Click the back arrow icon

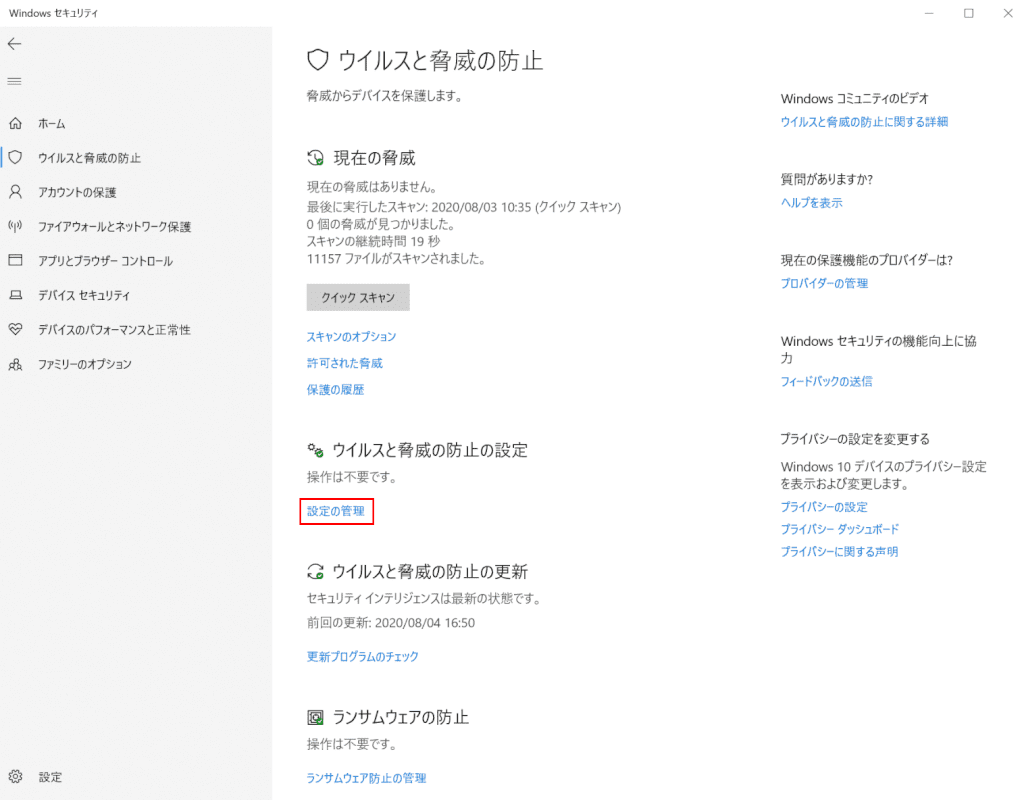14,44
